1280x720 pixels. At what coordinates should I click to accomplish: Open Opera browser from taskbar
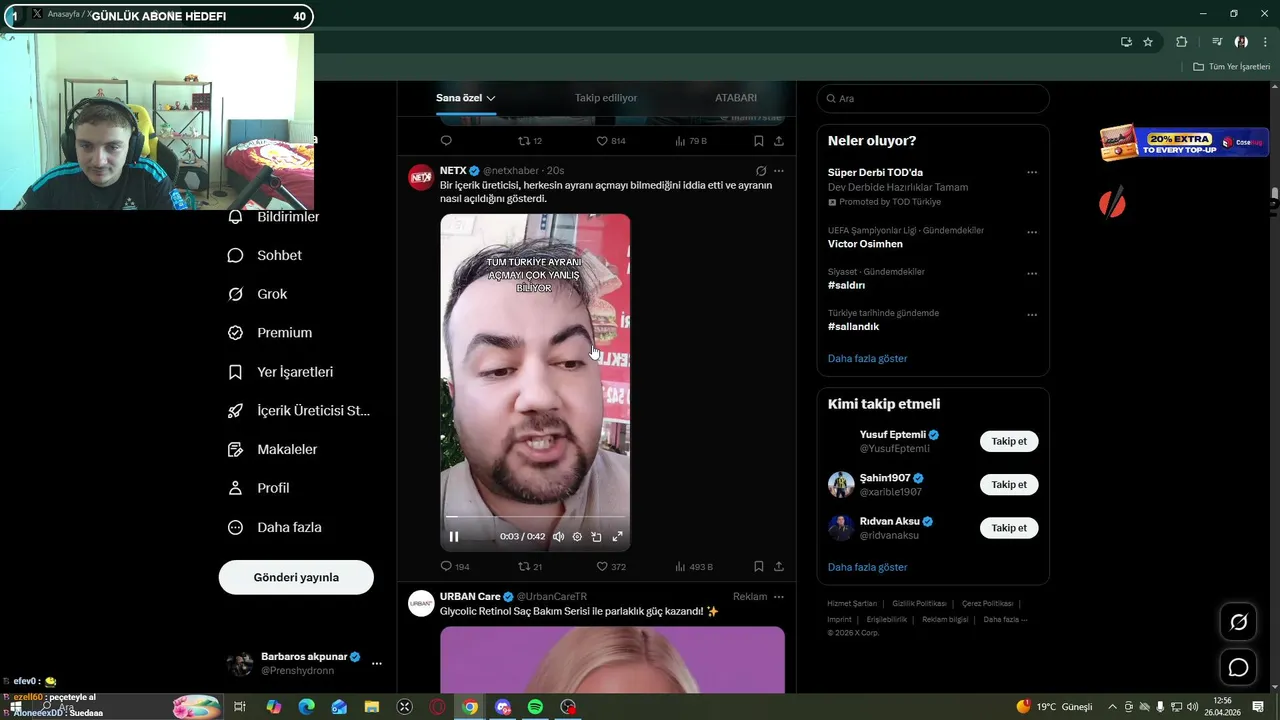pos(437,707)
